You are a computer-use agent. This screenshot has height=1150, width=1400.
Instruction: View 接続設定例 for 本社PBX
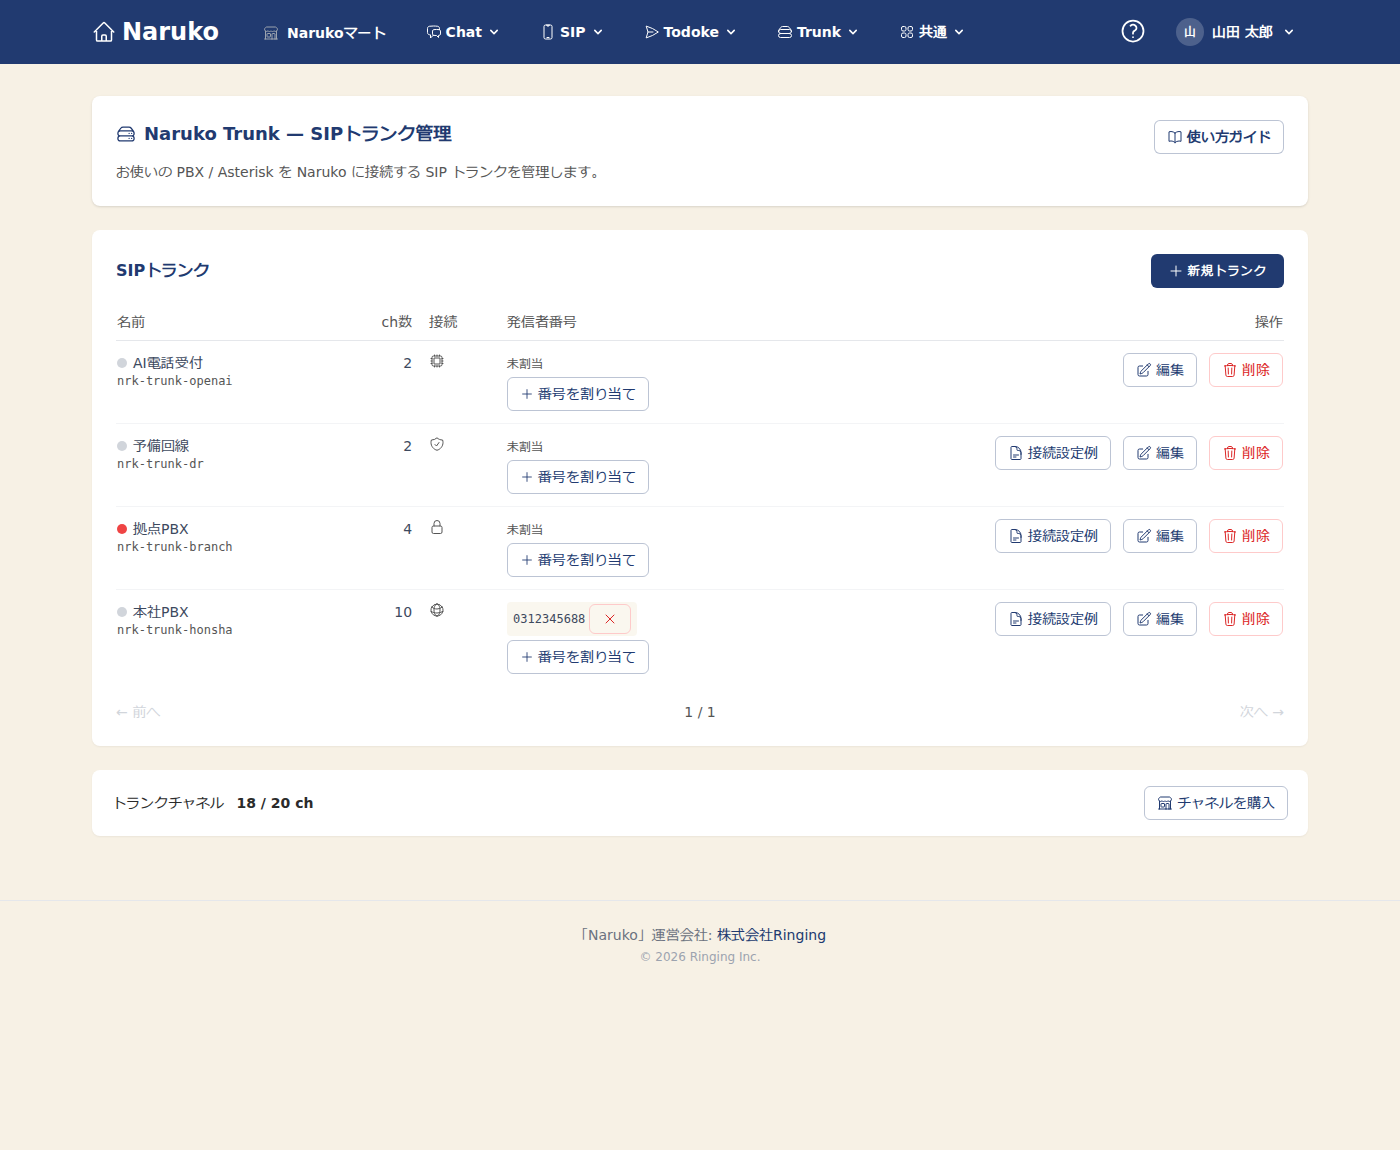point(1053,619)
